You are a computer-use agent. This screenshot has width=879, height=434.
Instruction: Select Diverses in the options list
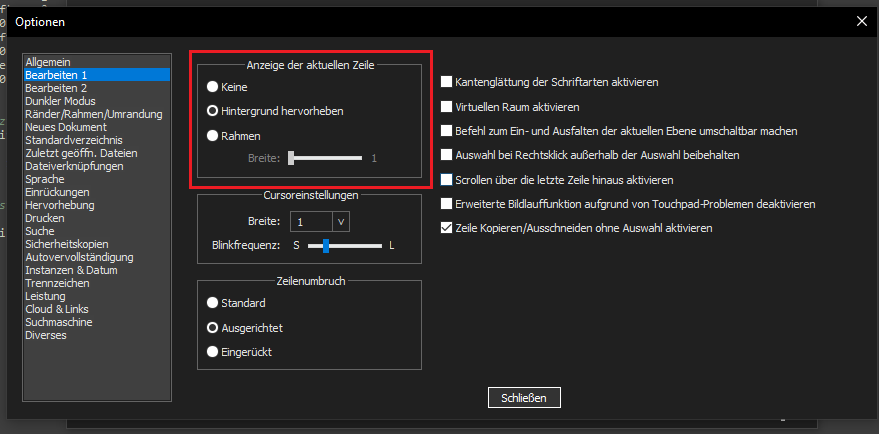click(x=97, y=335)
